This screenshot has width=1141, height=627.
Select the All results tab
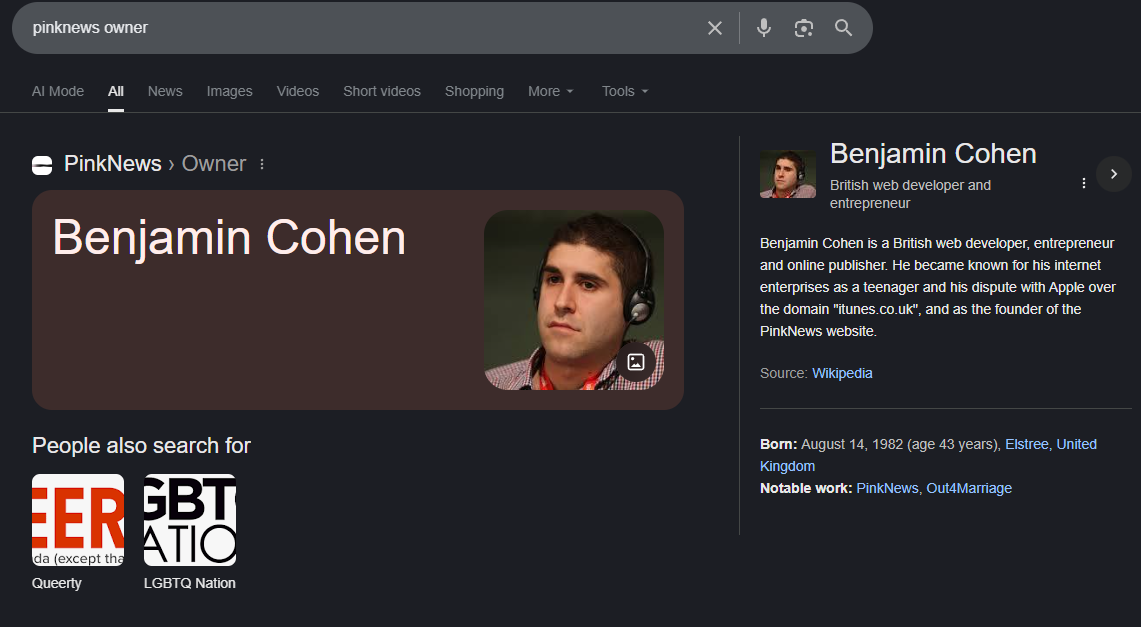coord(116,91)
